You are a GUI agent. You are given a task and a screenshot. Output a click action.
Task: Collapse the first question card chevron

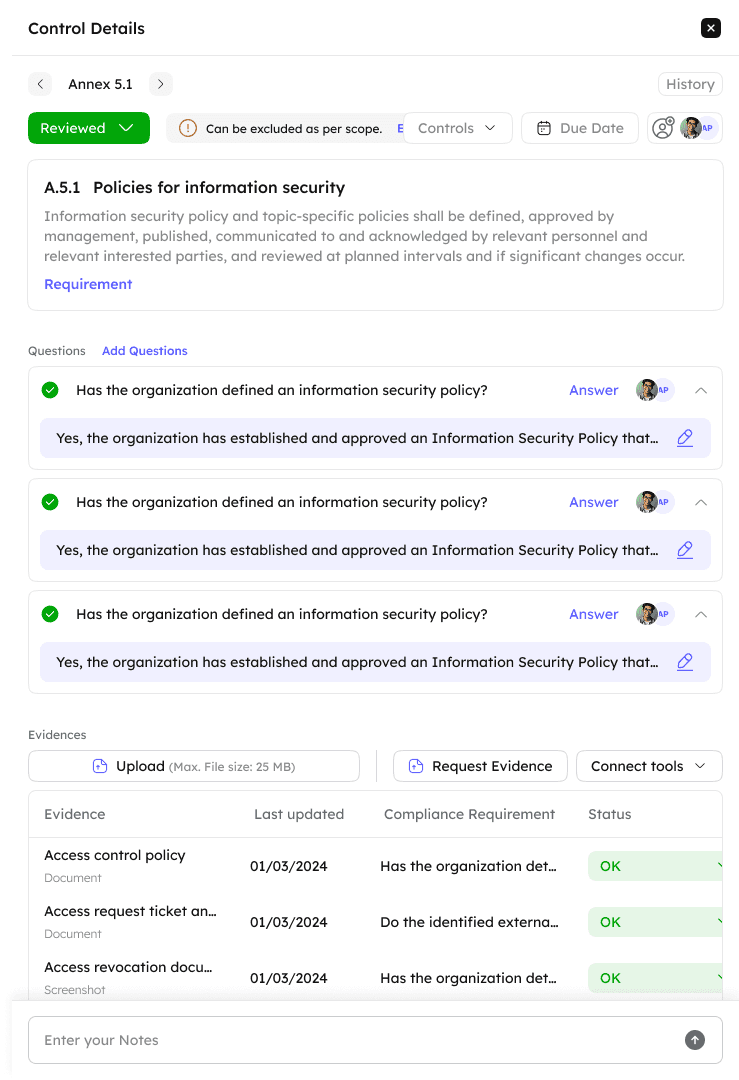(x=701, y=390)
